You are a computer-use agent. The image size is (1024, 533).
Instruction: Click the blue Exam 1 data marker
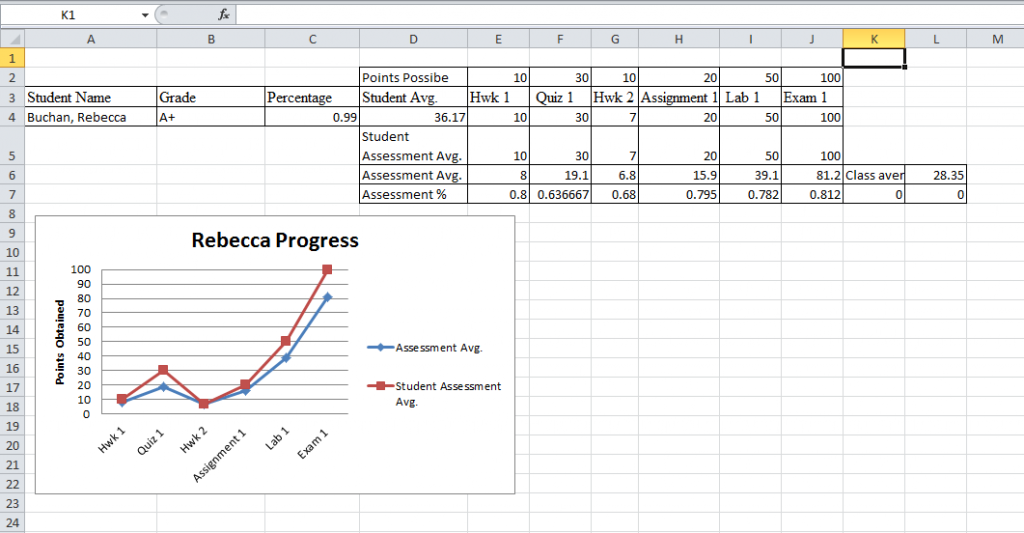(327, 297)
